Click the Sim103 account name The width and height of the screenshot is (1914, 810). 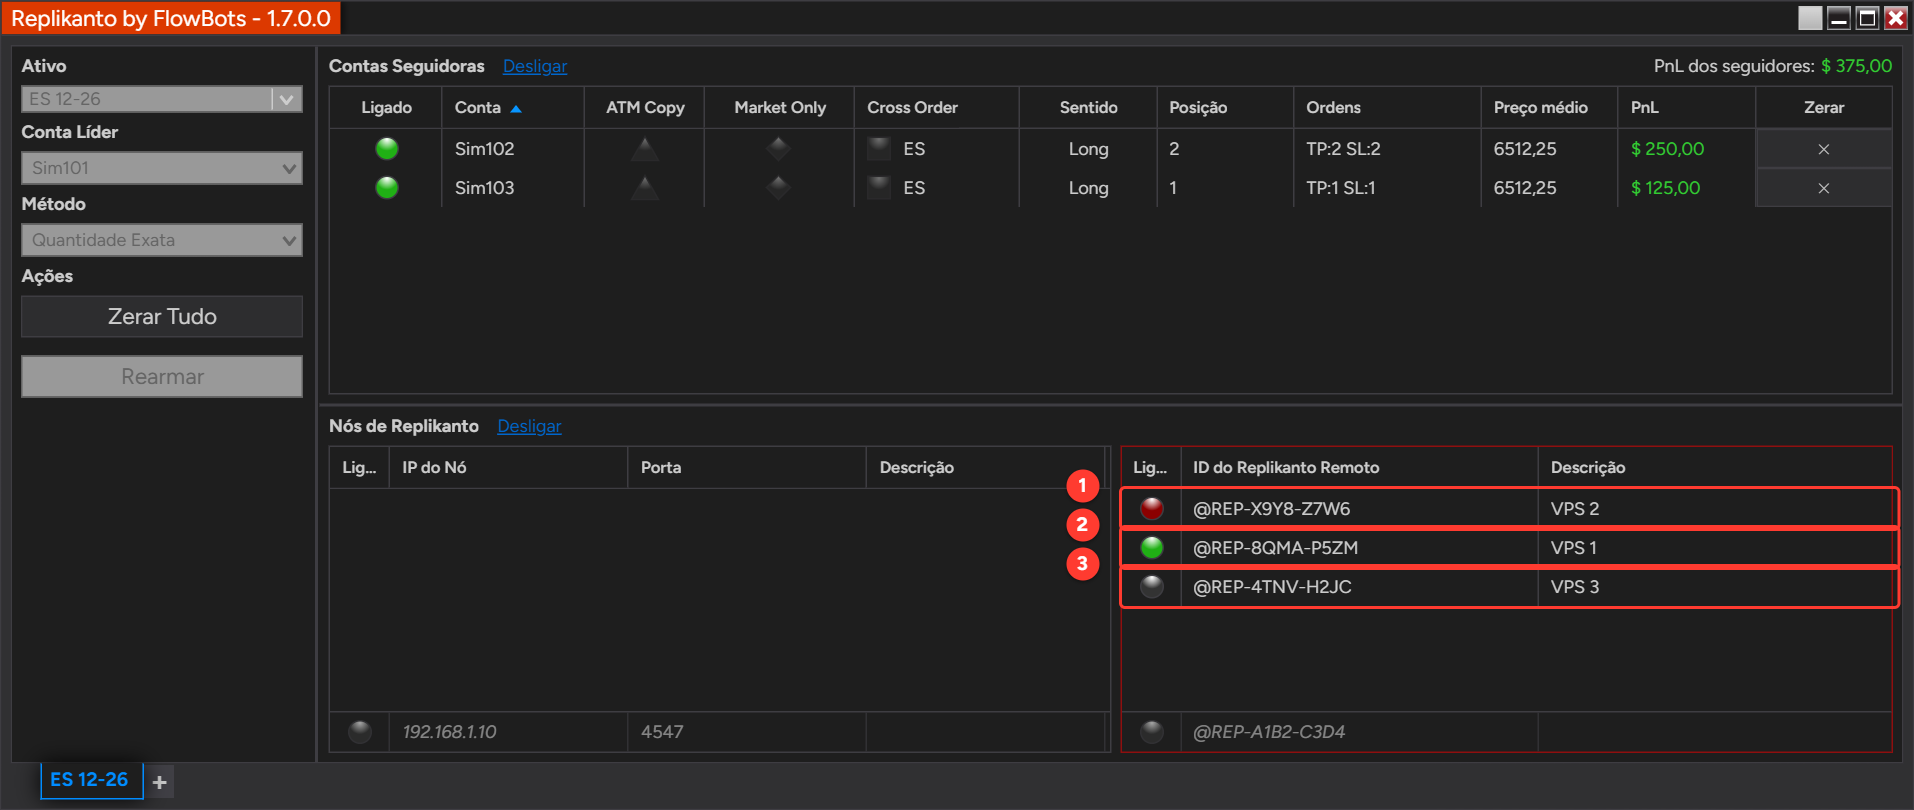[x=485, y=188]
